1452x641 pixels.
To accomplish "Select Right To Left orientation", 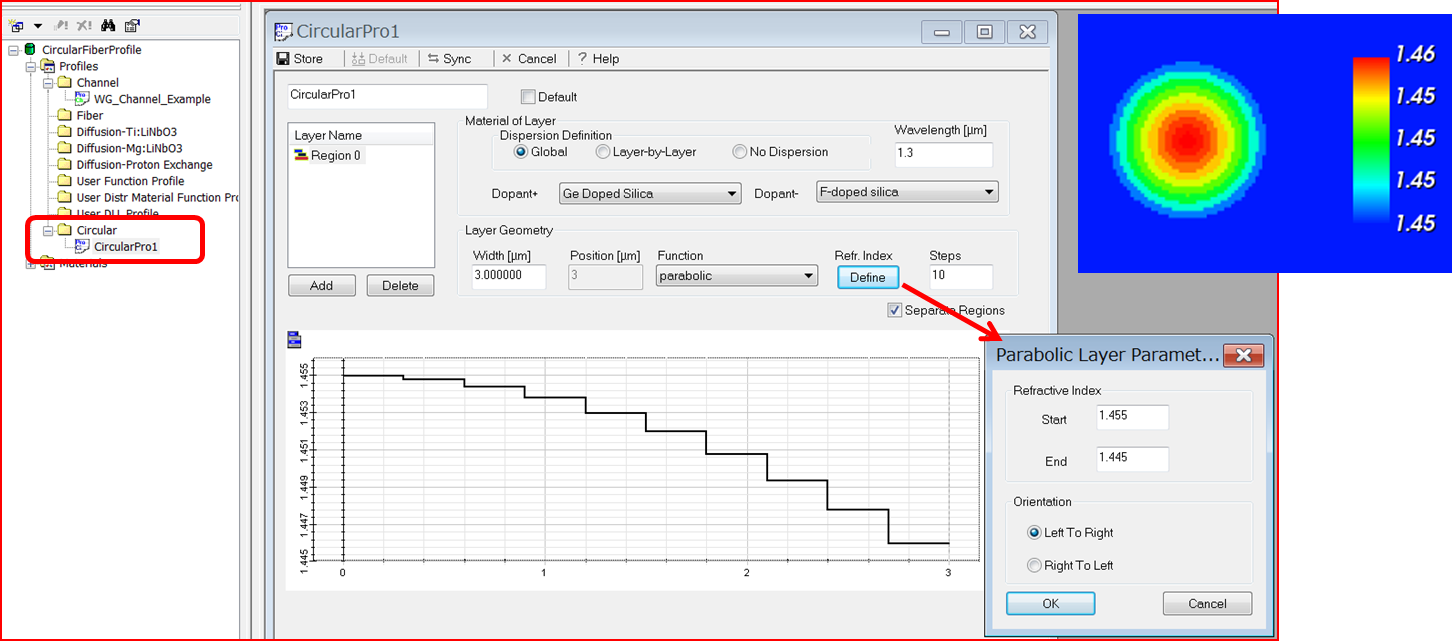I will [1035, 565].
